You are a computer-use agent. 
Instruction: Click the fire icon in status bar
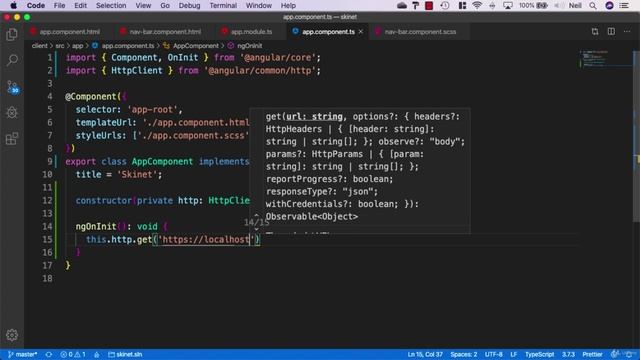(x=97, y=354)
